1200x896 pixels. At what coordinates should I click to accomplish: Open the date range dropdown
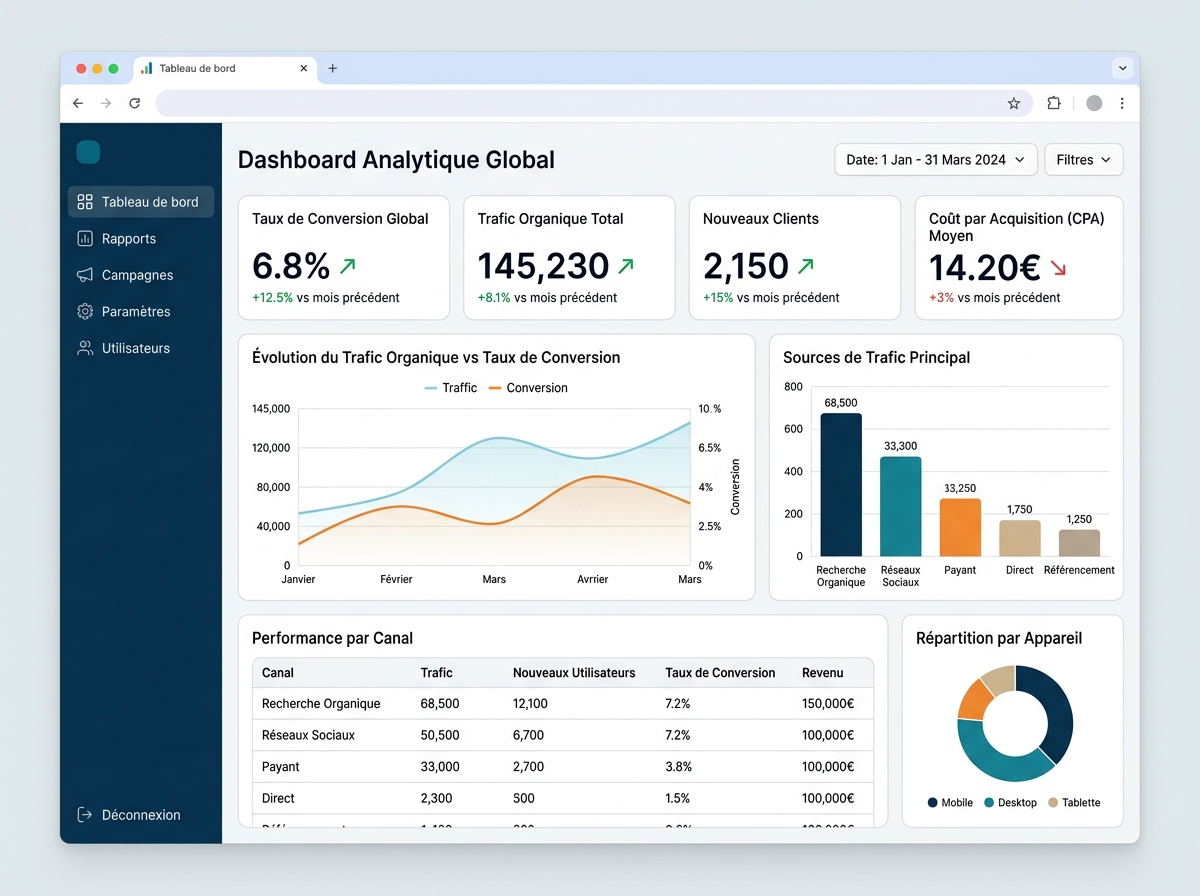tap(935, 160)
